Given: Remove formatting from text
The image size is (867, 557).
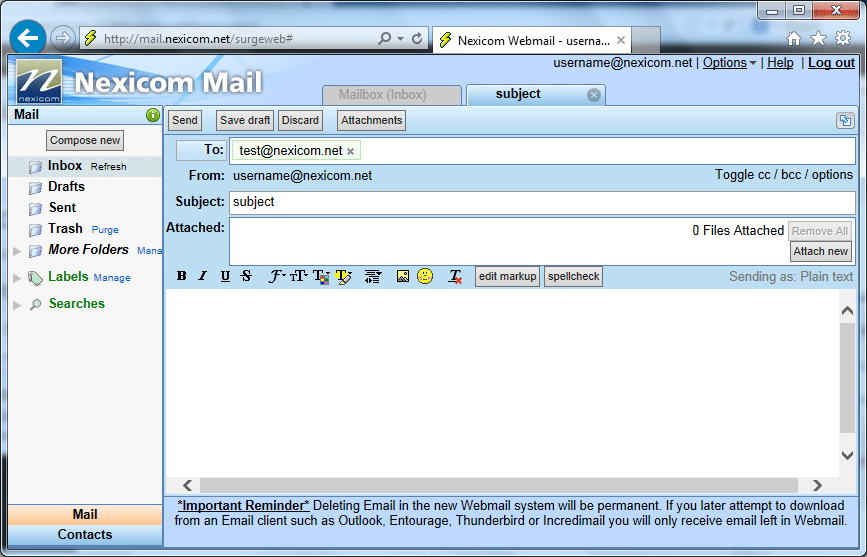Looking at the screenshot, I should pos(455,277).
